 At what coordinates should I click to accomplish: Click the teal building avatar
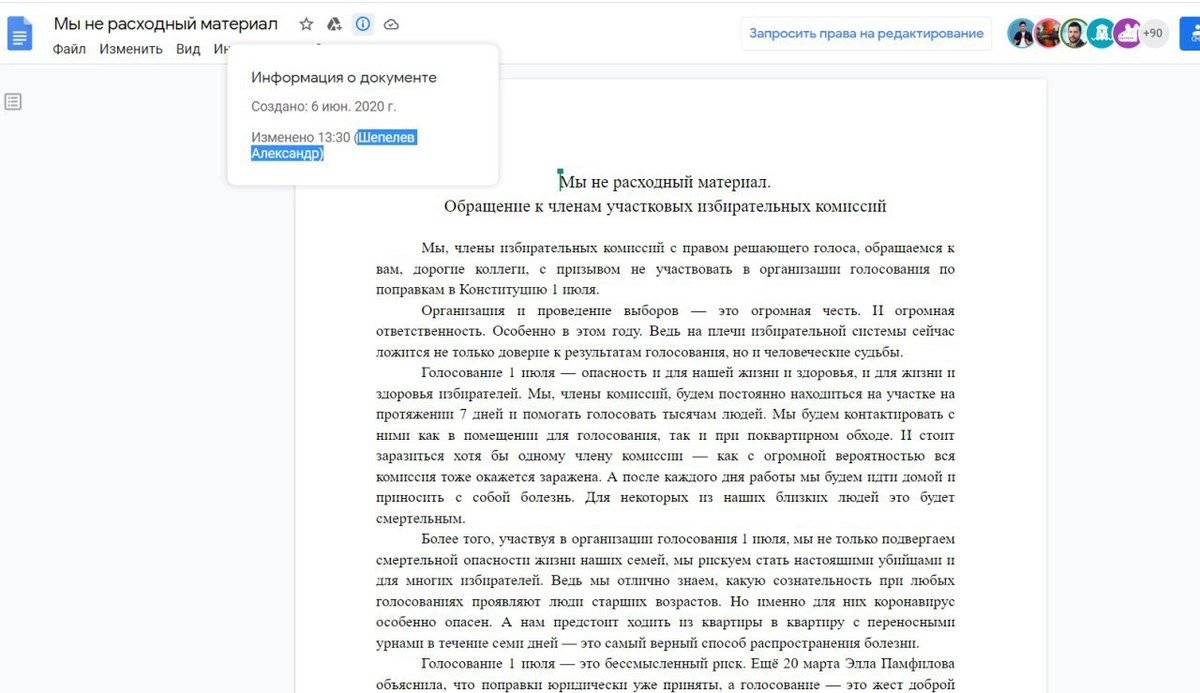point(1101,33)
